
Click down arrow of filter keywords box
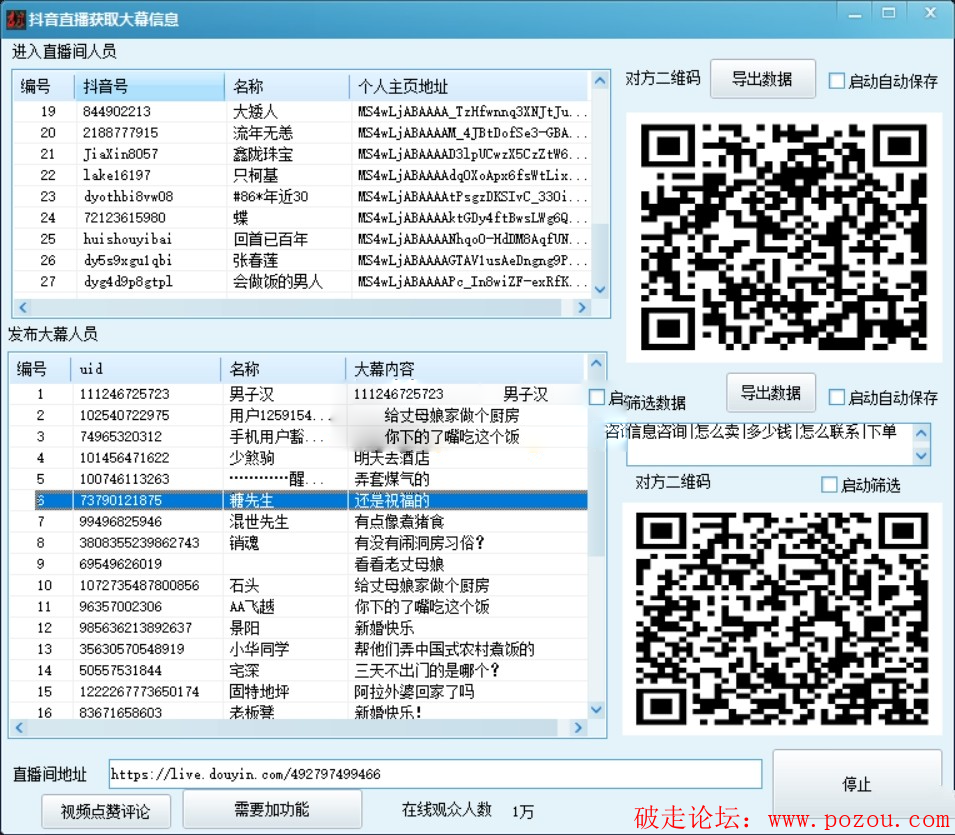pos(922,456)
